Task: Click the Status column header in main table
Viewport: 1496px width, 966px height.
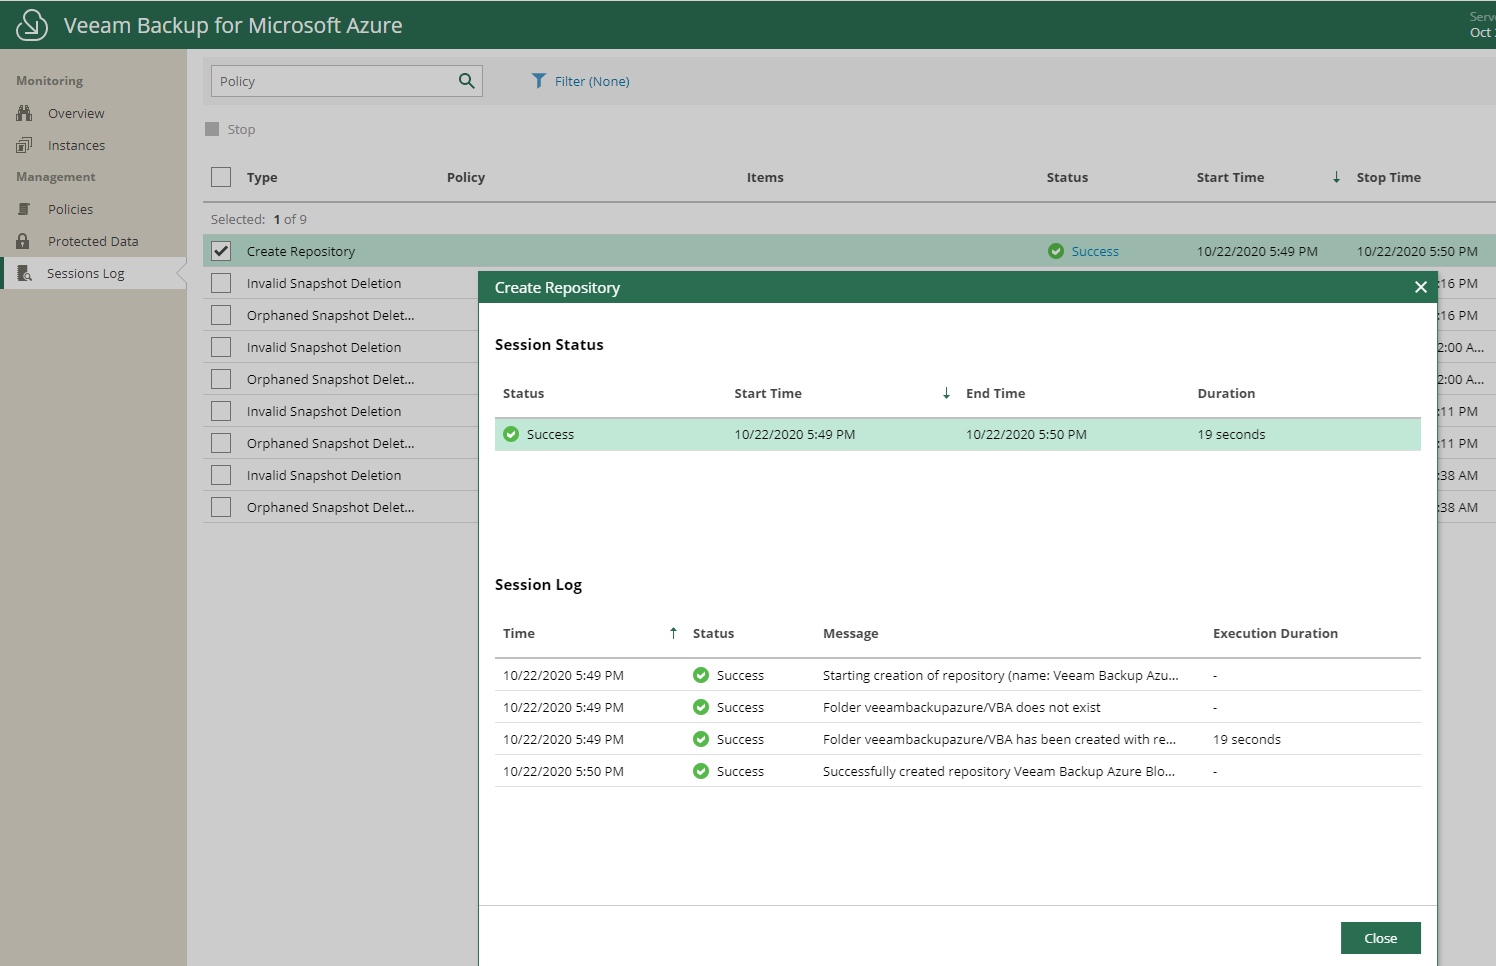Action: click(1067, 177)
